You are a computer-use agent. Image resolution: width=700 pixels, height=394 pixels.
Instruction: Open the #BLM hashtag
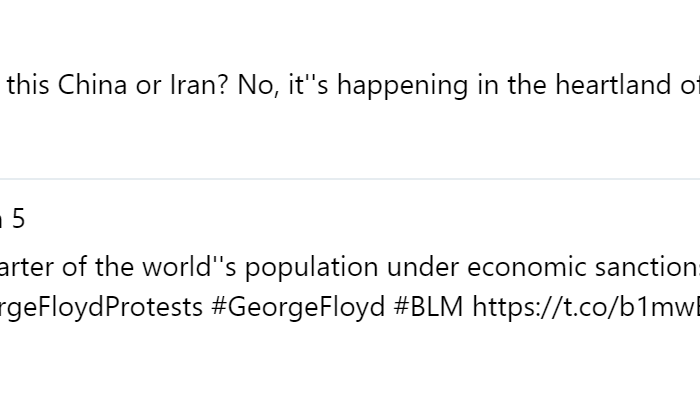pyautogui.click(x=428, y=307)
